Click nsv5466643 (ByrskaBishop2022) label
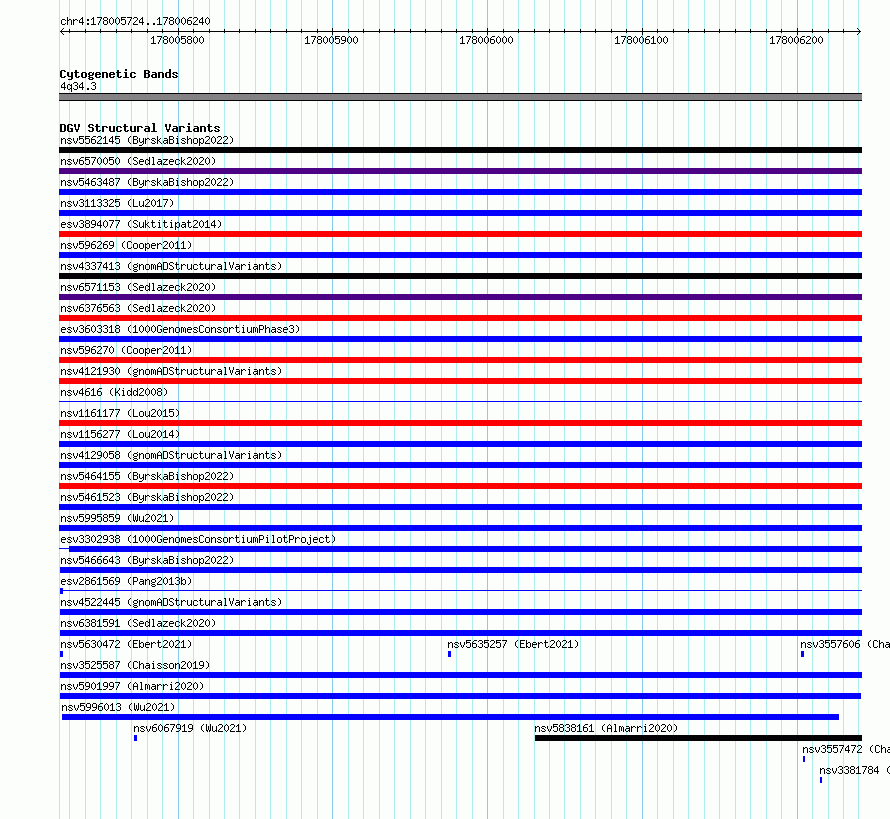Screen dimensions: 890x819 (x=147, y=560)
